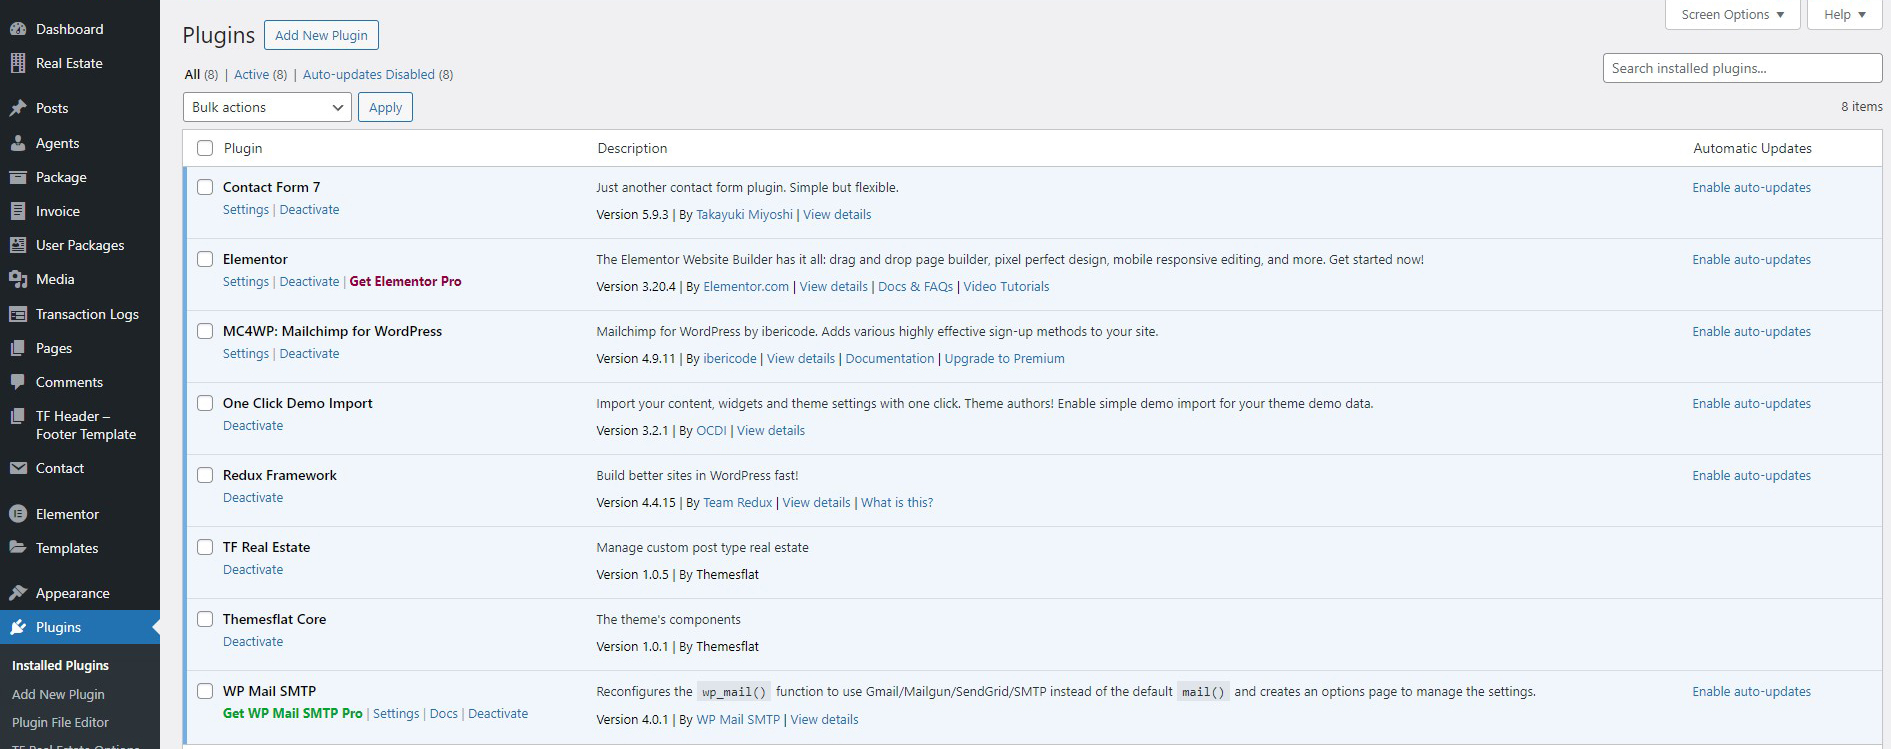Screen dimensions: 1891x749
Task: Click the ibericode author link
Action: click(730, 358)
